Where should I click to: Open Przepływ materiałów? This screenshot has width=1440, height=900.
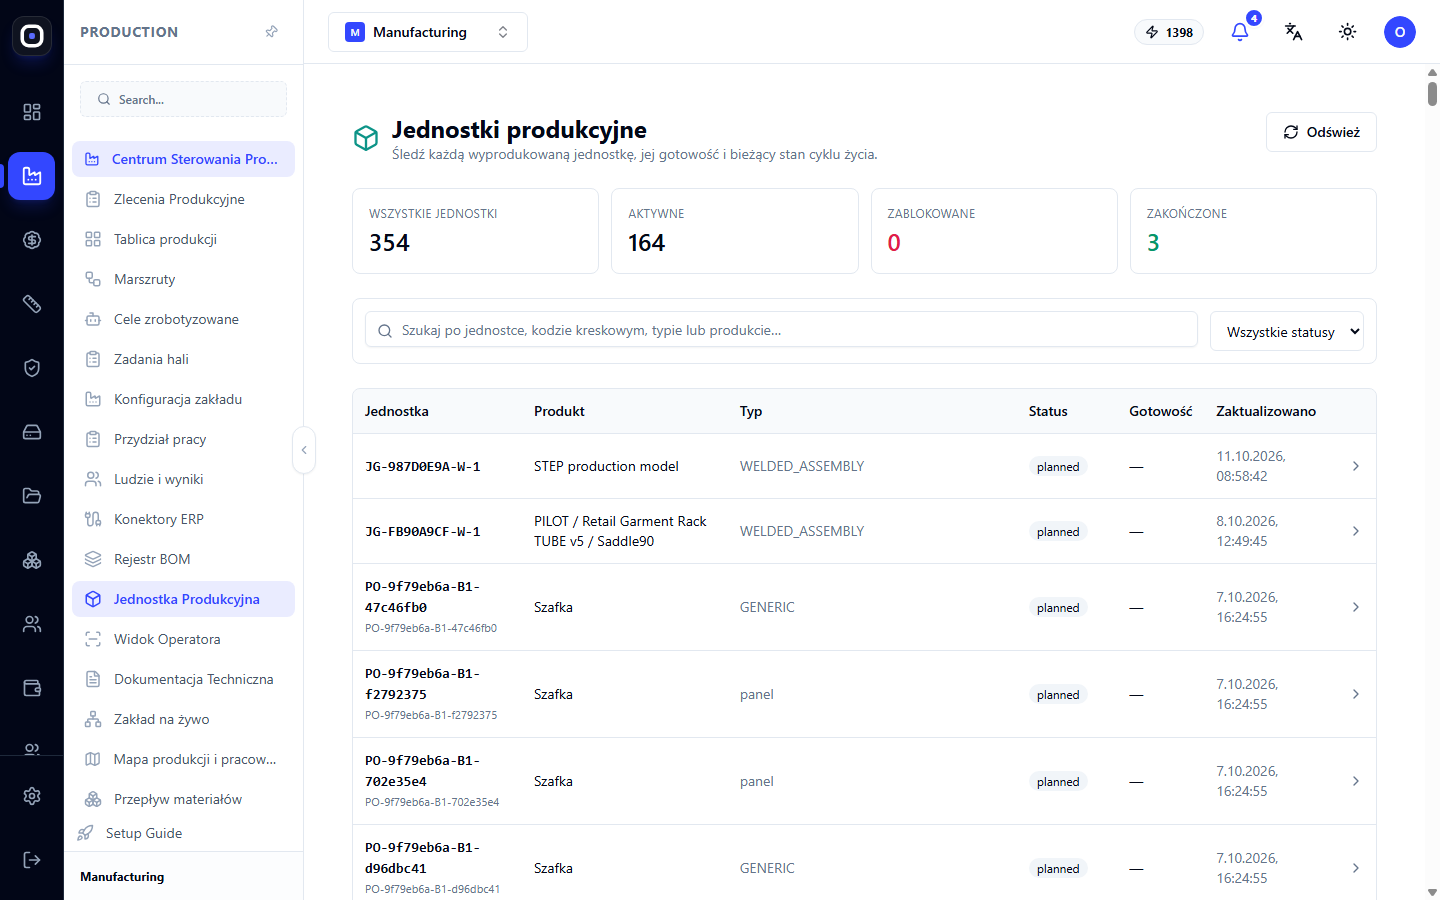point(183,799)
